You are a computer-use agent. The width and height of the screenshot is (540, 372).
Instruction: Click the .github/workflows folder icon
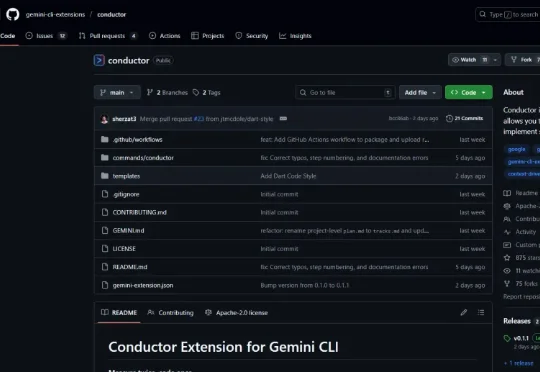click(105, 139)
